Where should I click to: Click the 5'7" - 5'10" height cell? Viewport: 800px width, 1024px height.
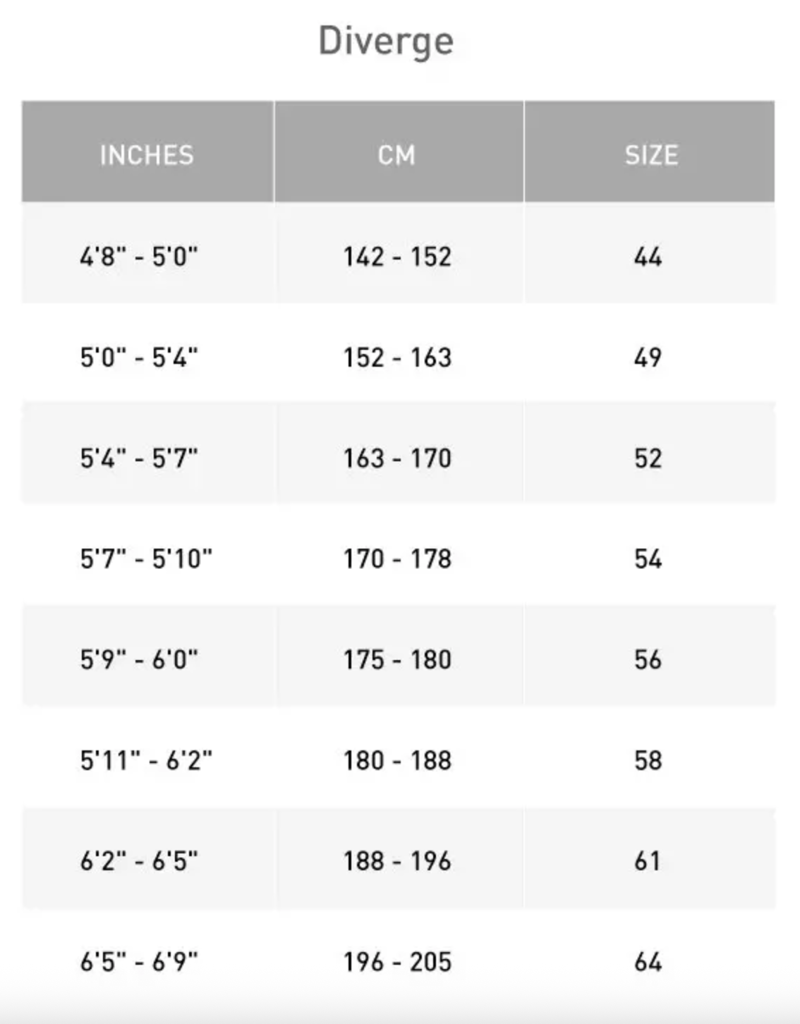click(x=147, y=559)
